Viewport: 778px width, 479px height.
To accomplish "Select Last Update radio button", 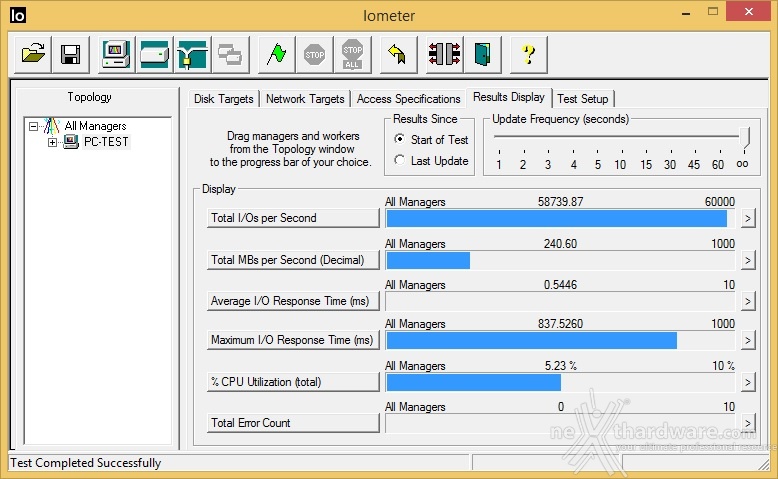I will click(399, 160).
